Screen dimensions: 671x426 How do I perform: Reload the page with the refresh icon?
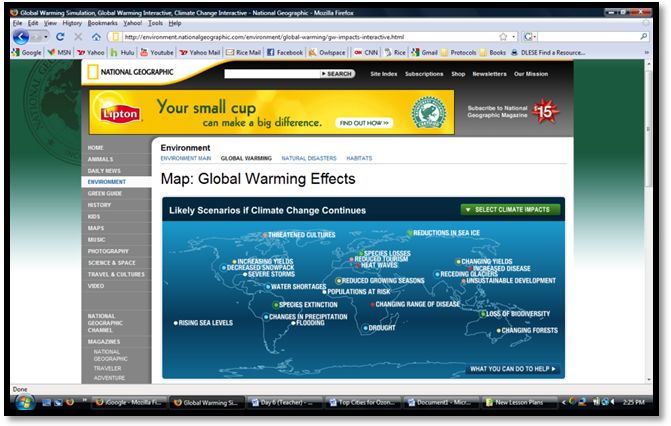[60, 37]
